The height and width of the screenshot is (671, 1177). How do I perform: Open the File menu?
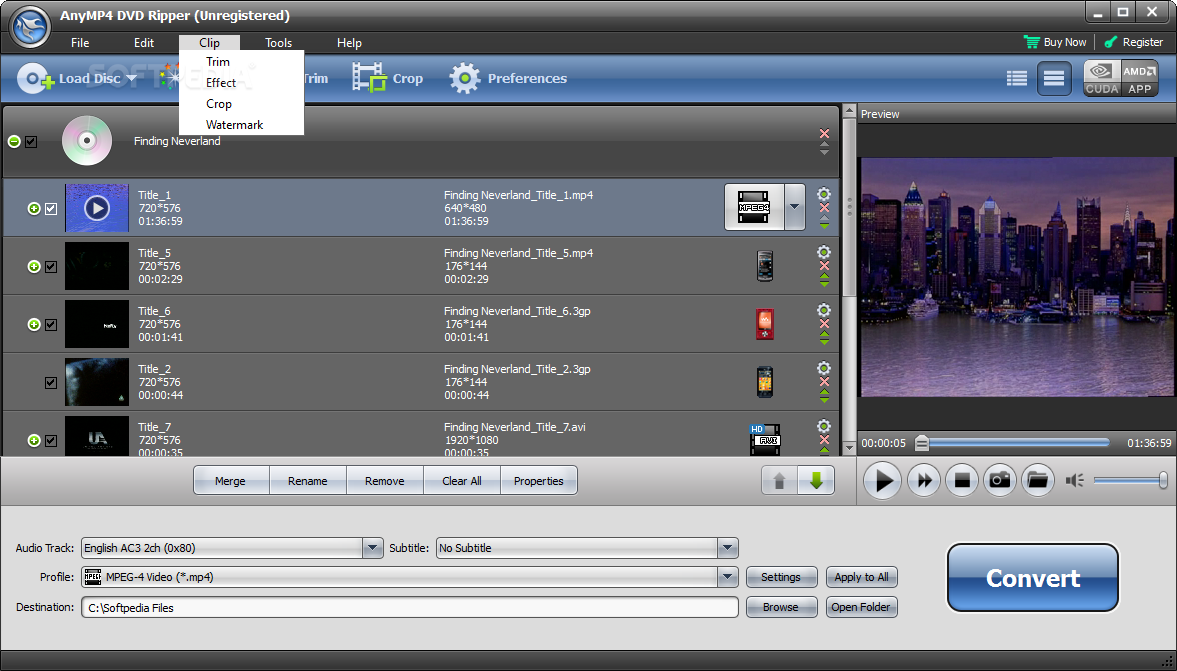[80, 43]
